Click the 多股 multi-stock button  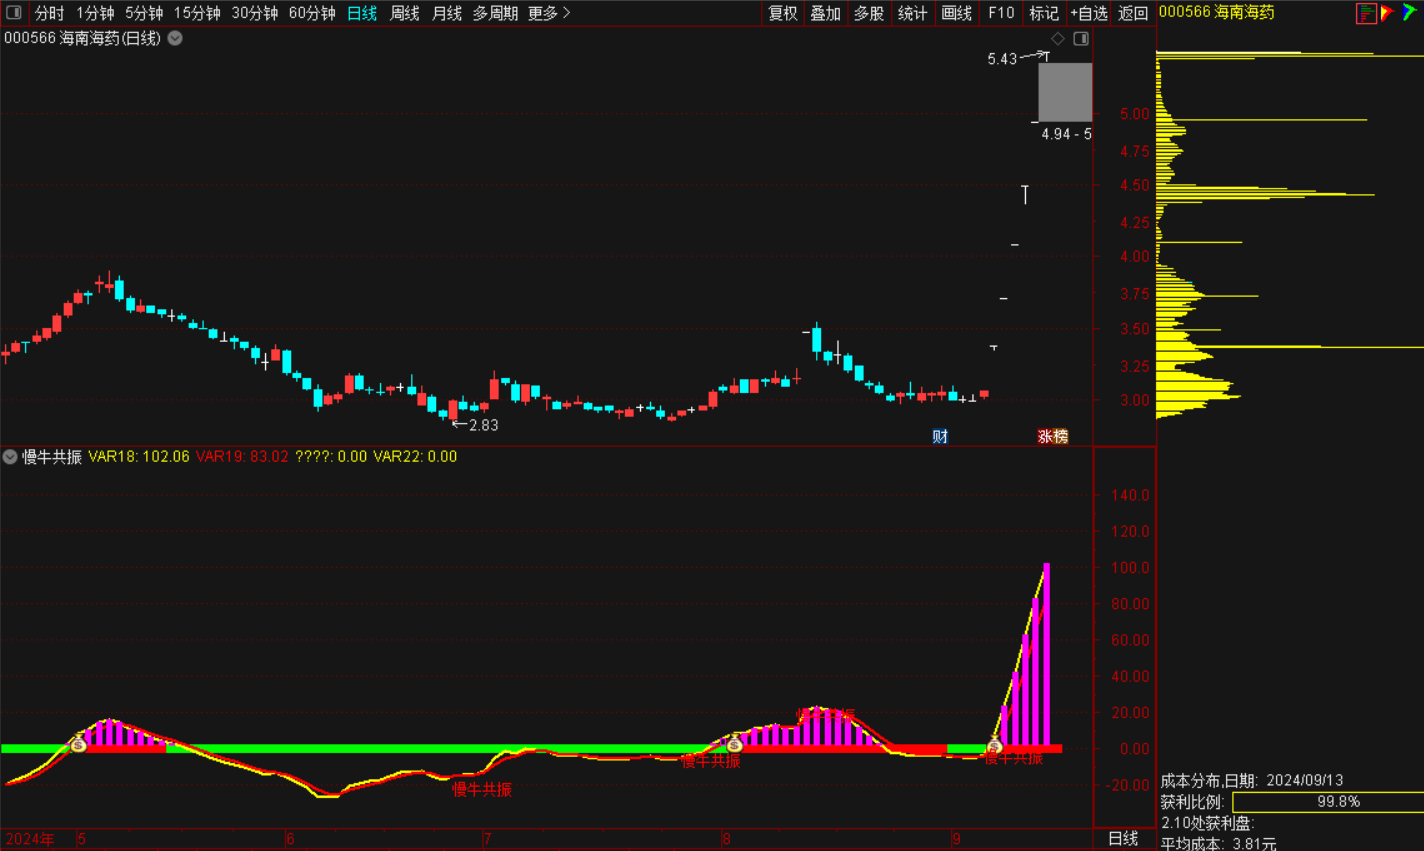coord(869,13)
